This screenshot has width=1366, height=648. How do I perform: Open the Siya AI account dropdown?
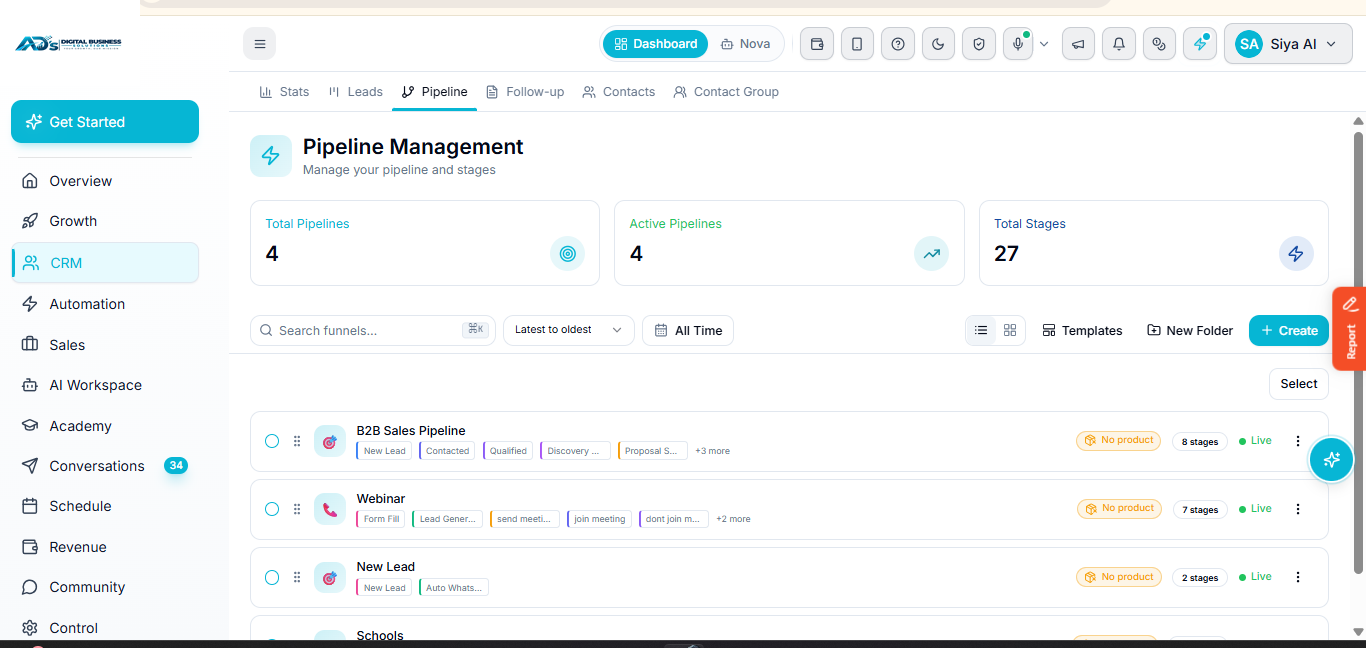[1288, 44]
